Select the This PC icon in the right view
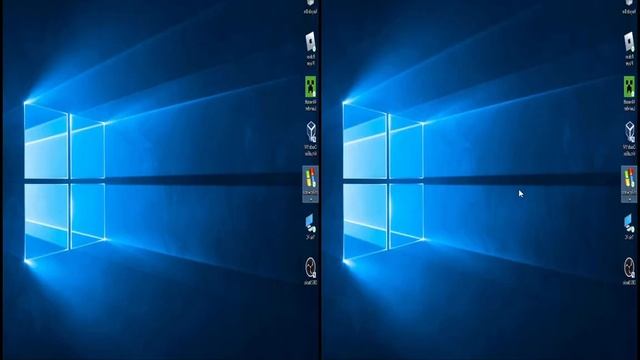This screenshot has height=360, width=640. point(629,223)
